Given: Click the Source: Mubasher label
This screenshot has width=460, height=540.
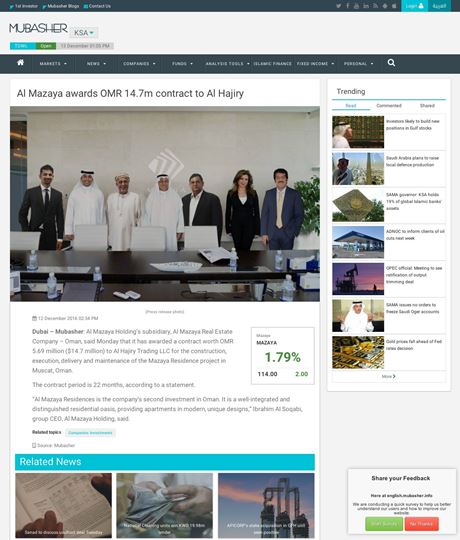Looking at the screenshot, I should (x=53, y=445).
